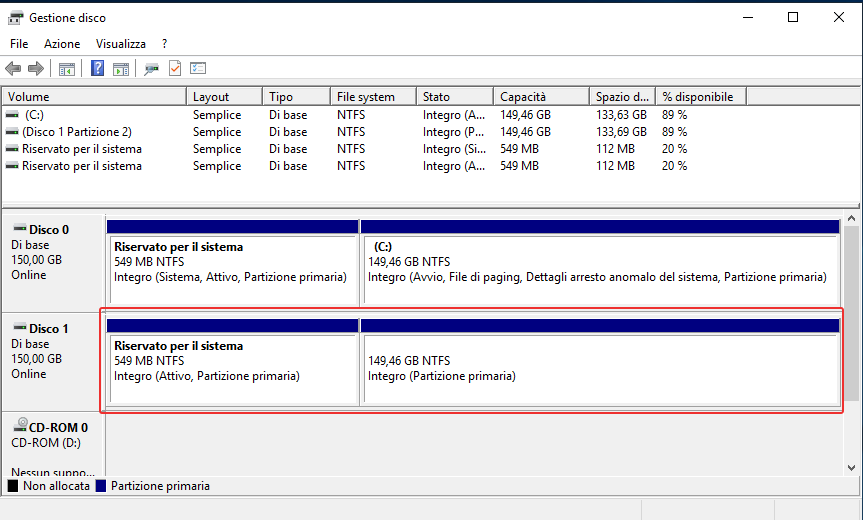Toggle the action pane toolbar icon

click(x=121, y=69)
